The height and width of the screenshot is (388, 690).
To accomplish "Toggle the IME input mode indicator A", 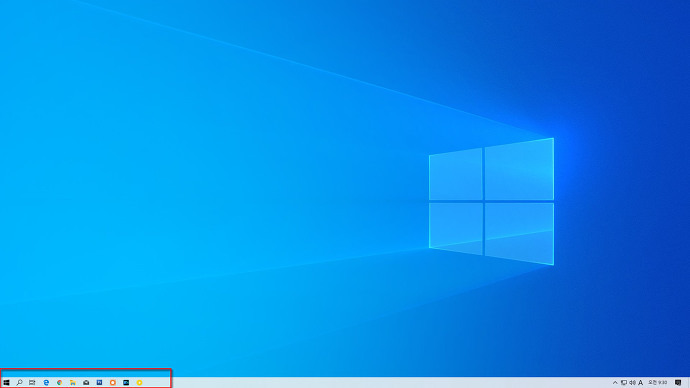I will coord(640,383).
